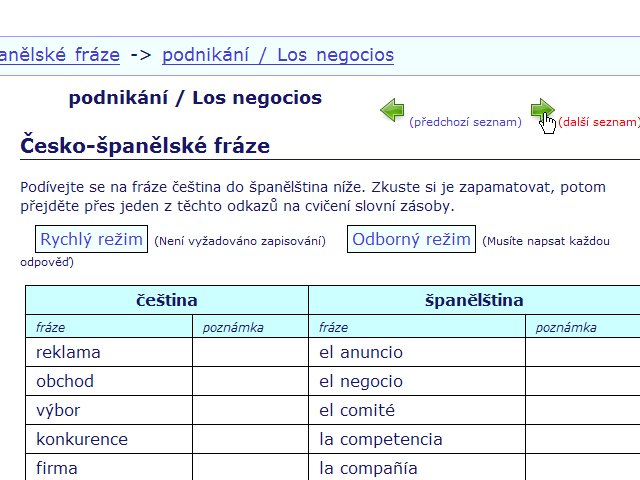
Task: Start the 'Rychlý režim' practice mode
Action: click(x=91, y=239)
